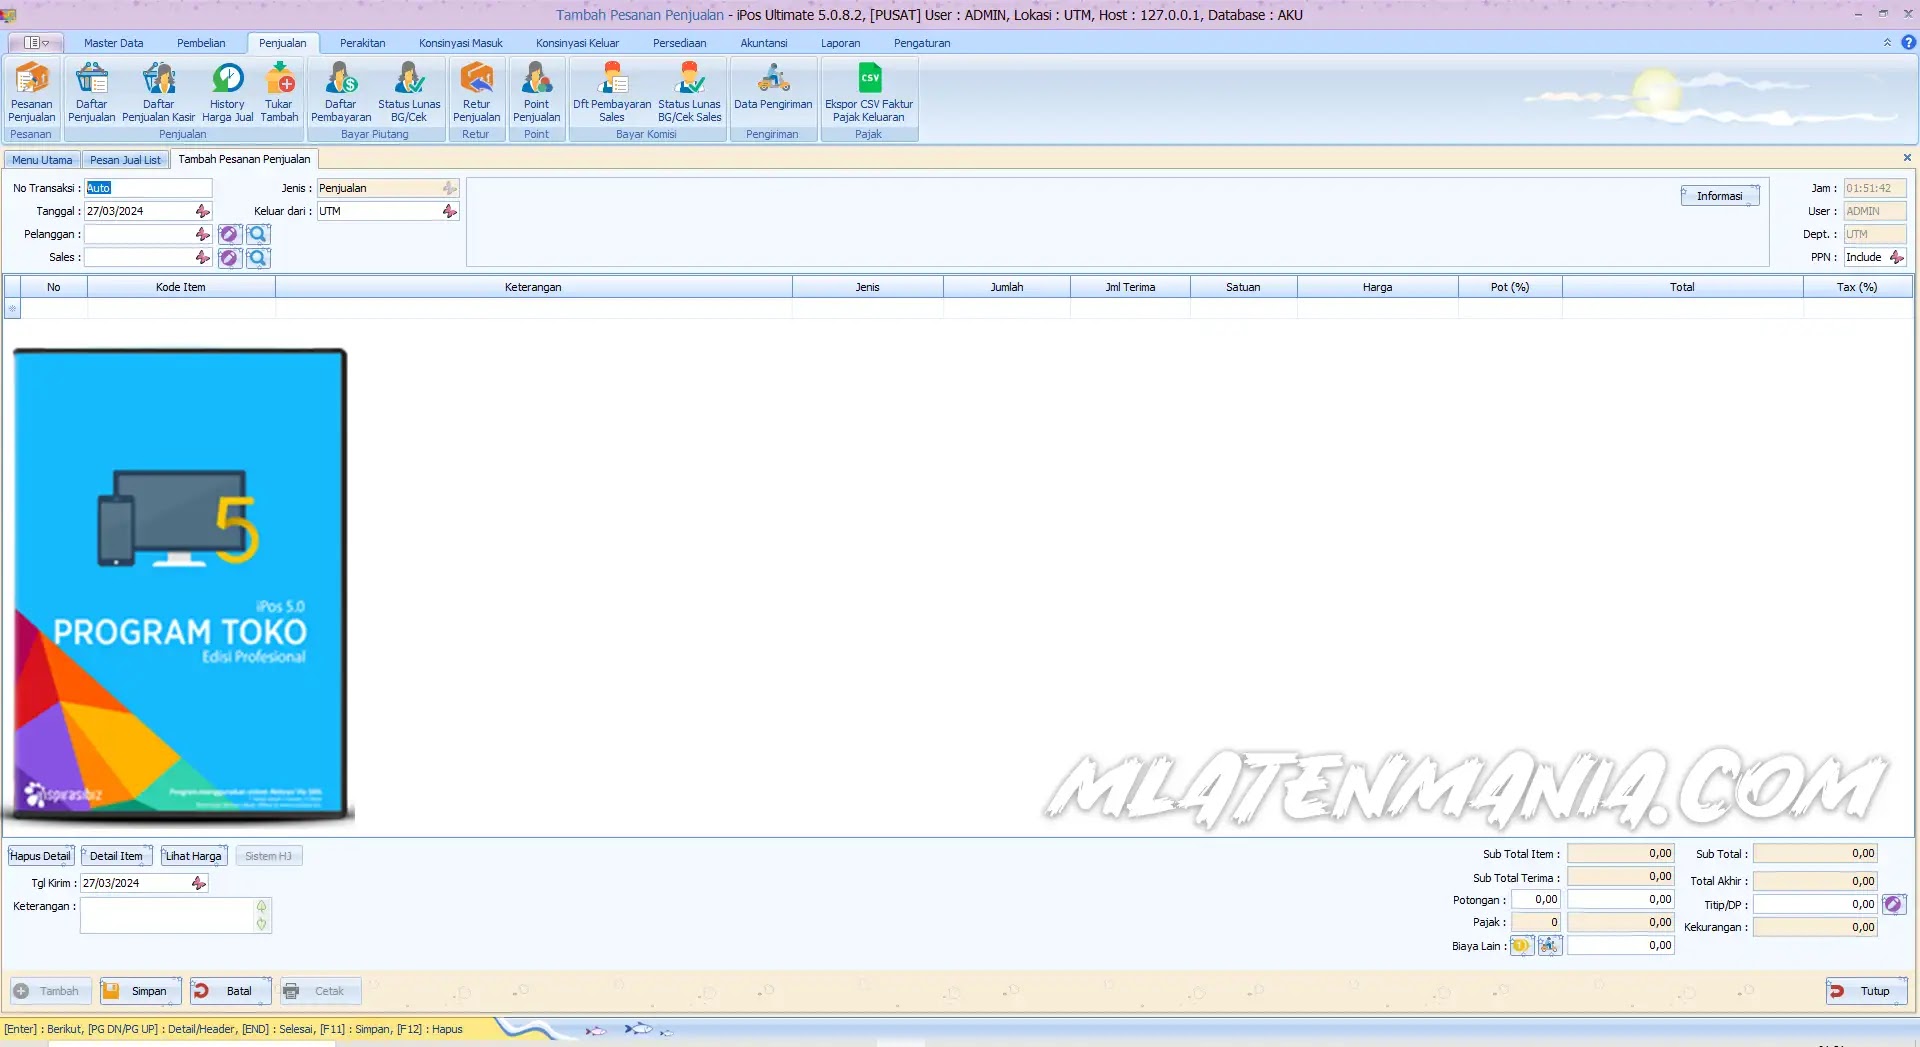This screenshot has width=1920, height=1047.
Task: Switch to Pengaturan ribbon tab
Action: pyautogui.click(x=922, y=43)
